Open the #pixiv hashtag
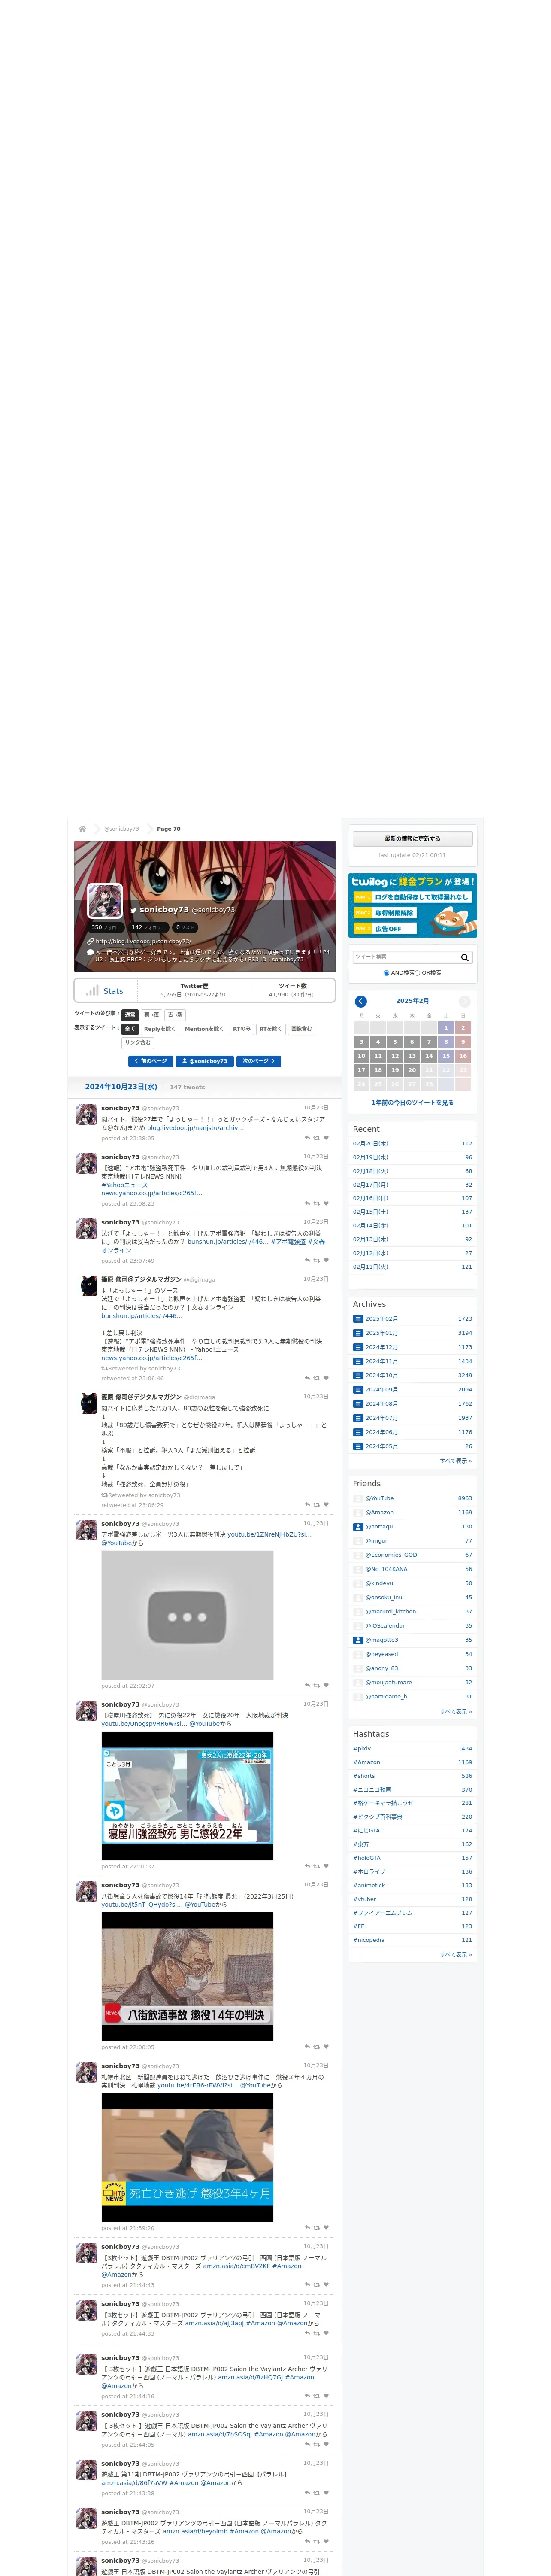Viewport: 551px width, 2576px height. pyautogui.click(x=362, y=1749)
